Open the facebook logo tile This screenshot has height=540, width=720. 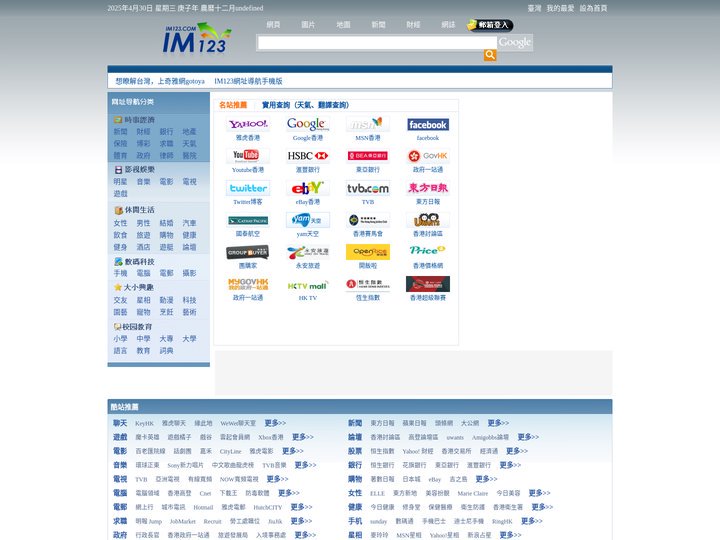point(428,124)
